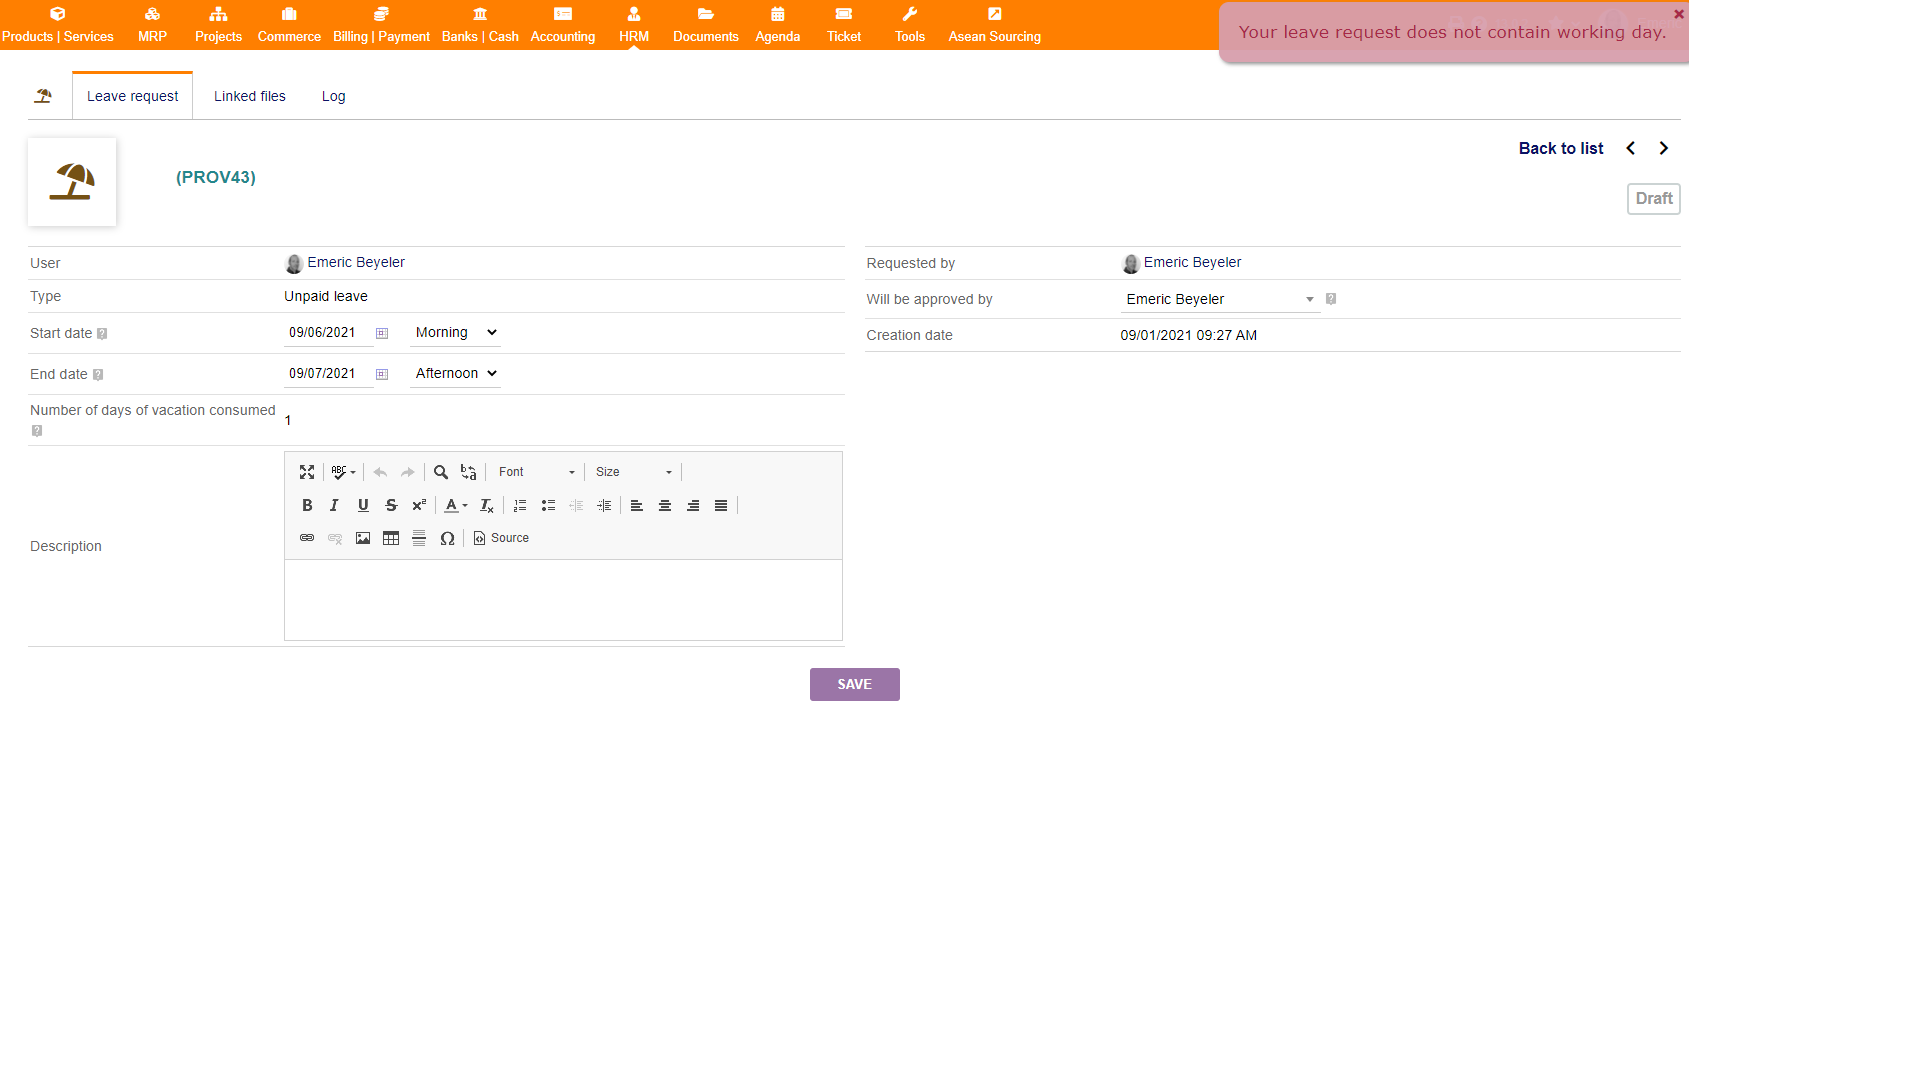This screenshot has width=1920, height=1080.
Task: Align text right
Action: (693, 506)
